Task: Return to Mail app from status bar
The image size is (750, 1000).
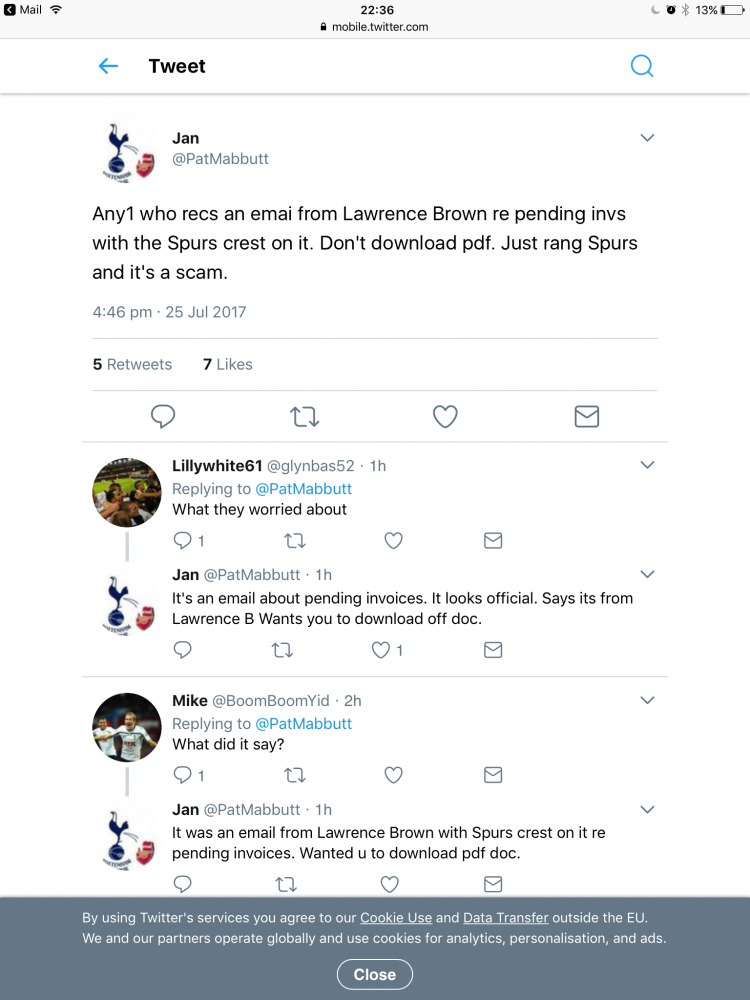Action: (x=23, y=10)
